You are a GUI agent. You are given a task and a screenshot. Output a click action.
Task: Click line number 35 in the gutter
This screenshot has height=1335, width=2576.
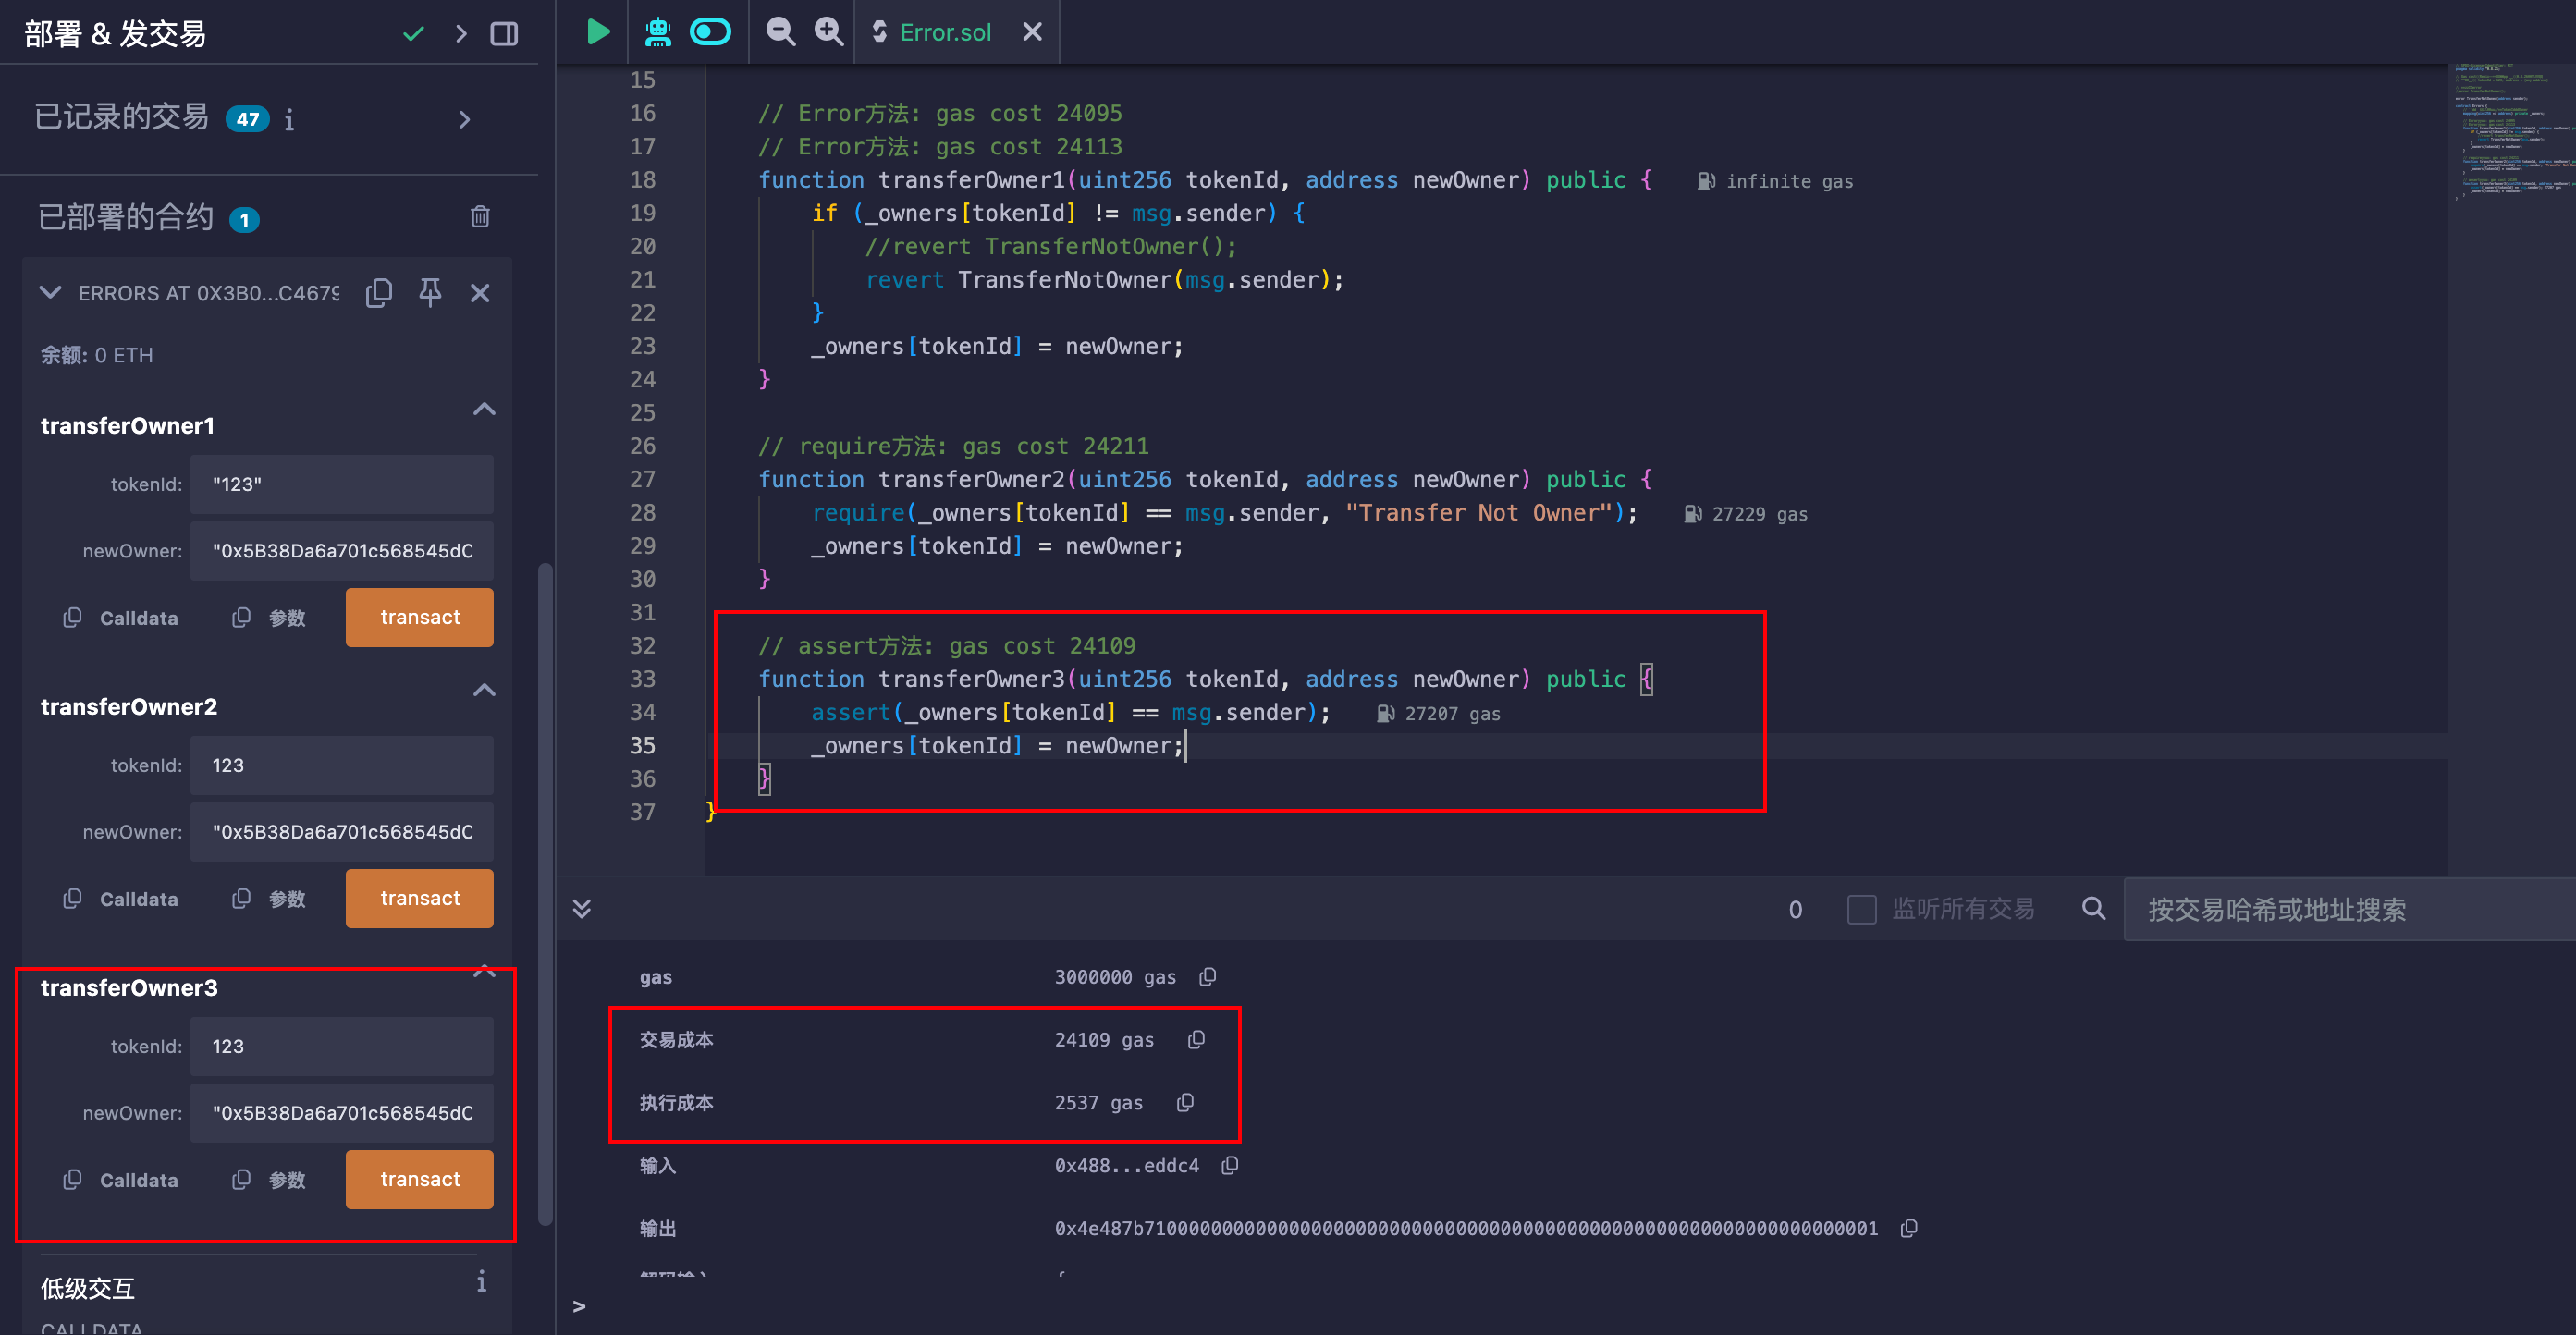click(x=642, y=746)
